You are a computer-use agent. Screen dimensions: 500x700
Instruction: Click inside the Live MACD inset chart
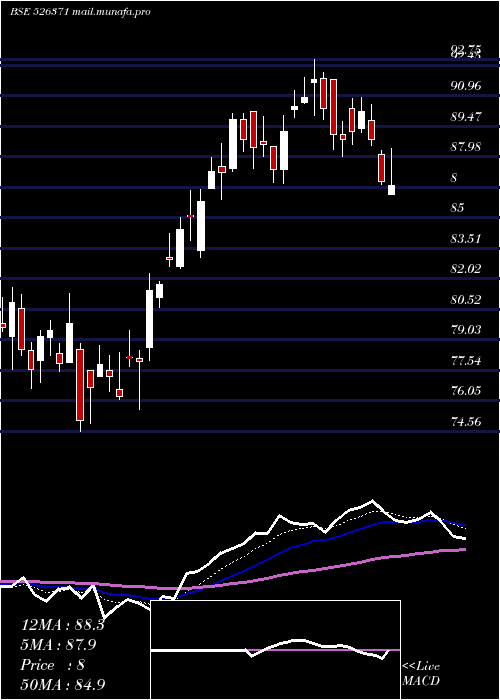[275, 650]
